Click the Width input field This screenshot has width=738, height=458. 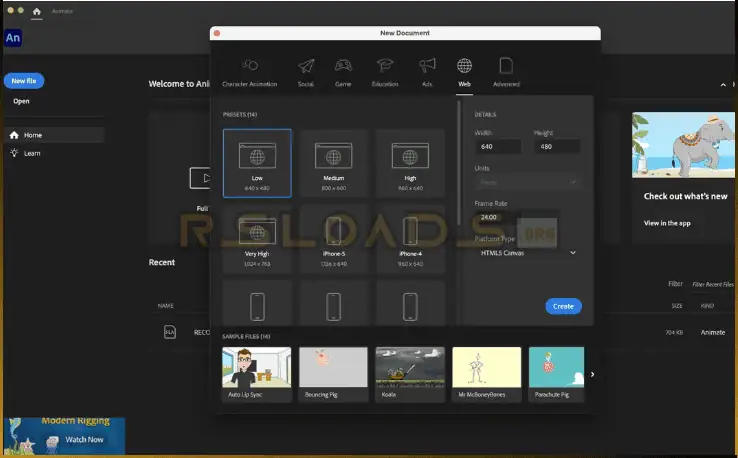pyautogui.click(x=497, y=147)
